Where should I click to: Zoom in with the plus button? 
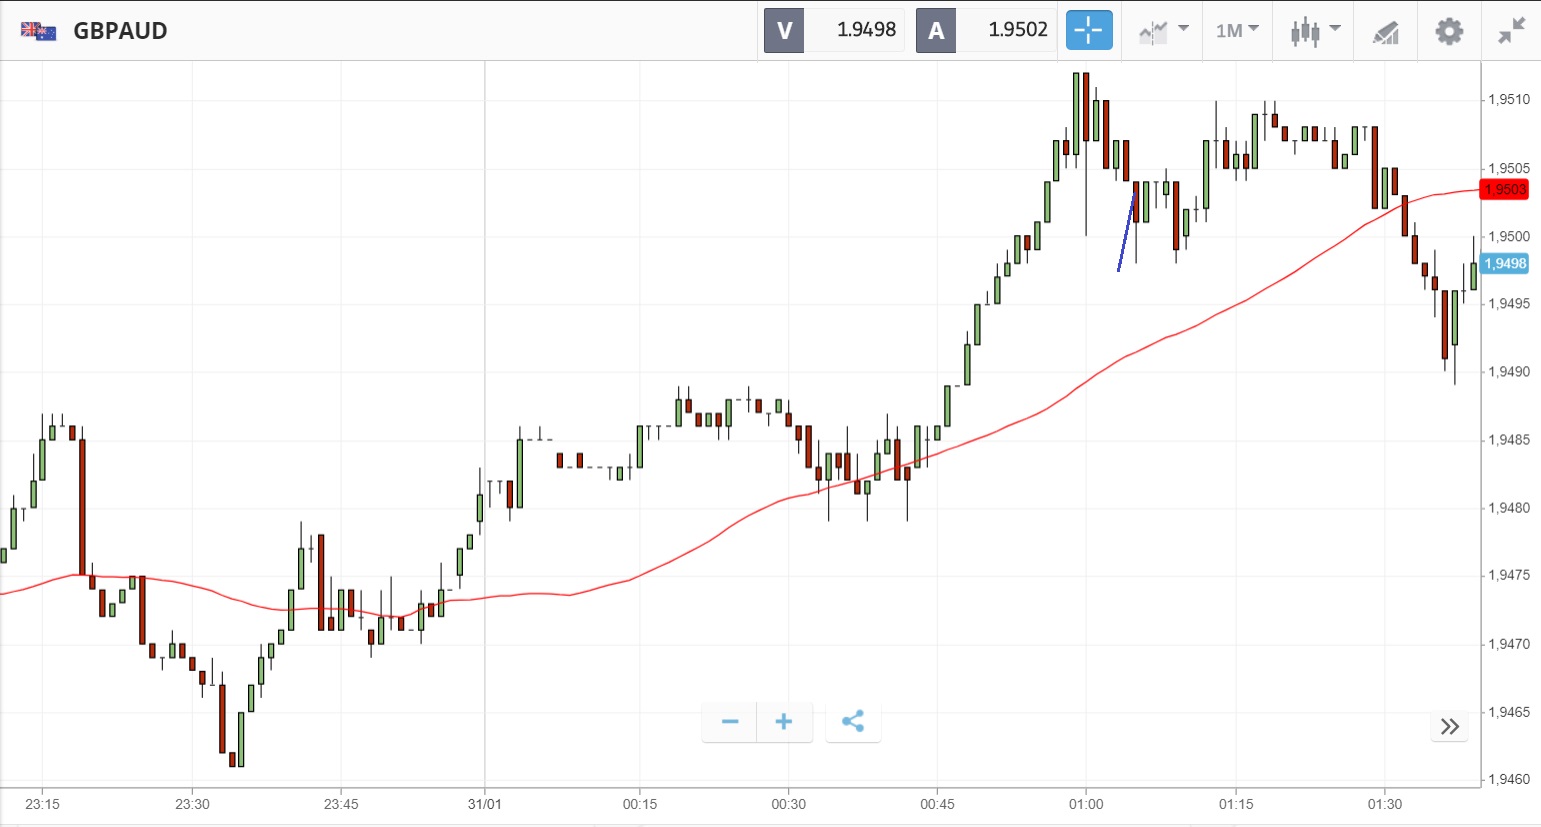coord(784,722)
